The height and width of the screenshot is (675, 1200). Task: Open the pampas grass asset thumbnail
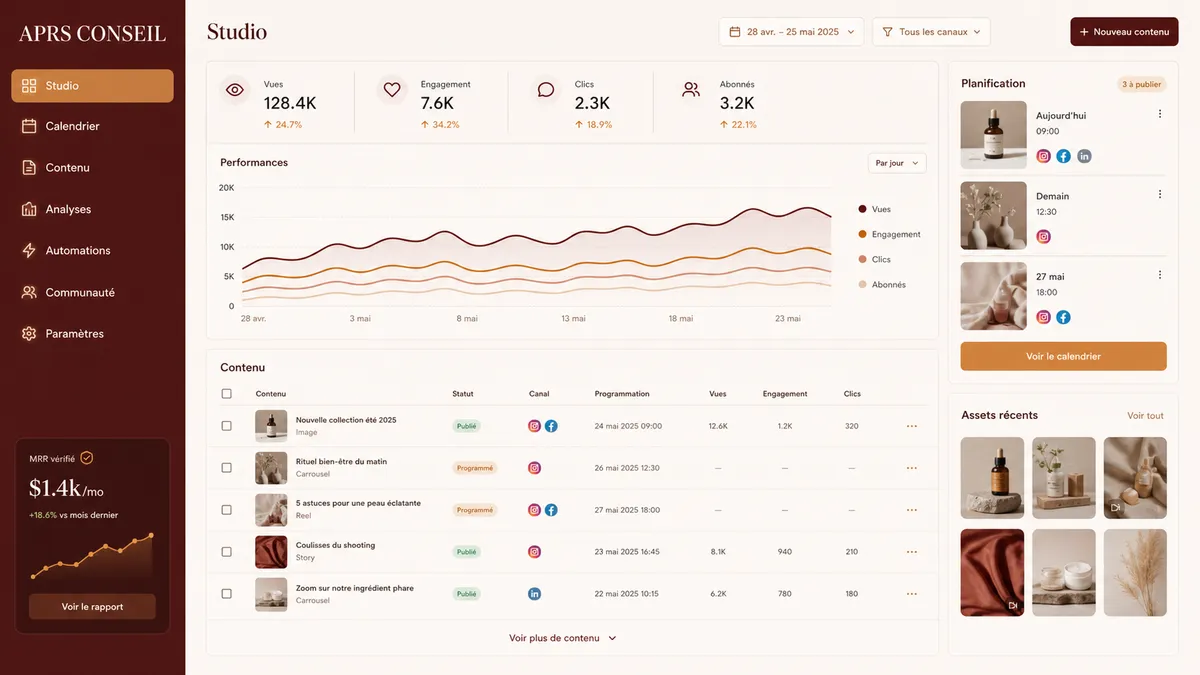pos(1135,572)
